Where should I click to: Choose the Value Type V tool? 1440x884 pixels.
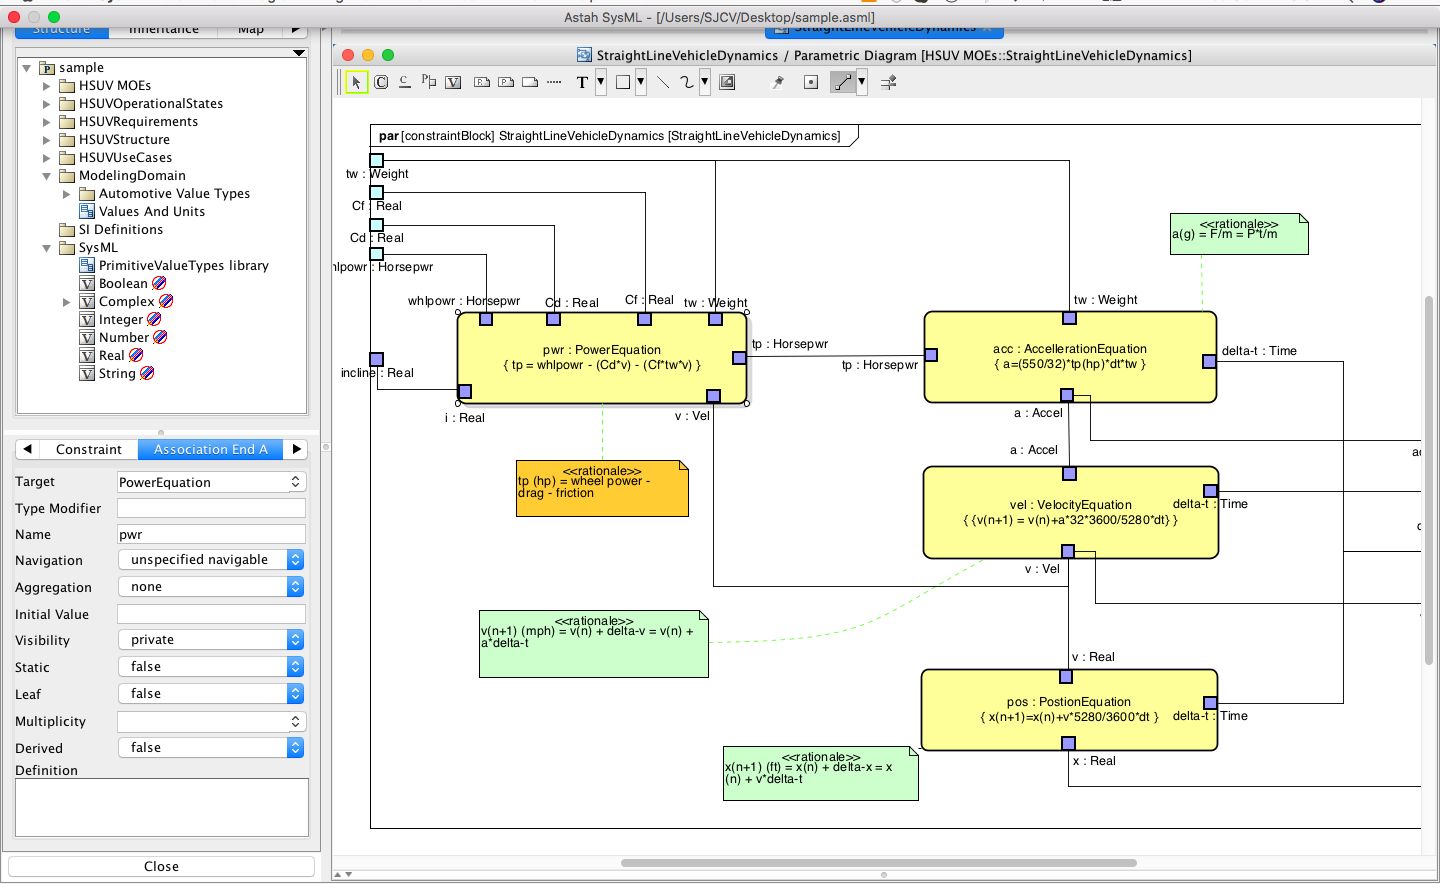tap(453, 82)
